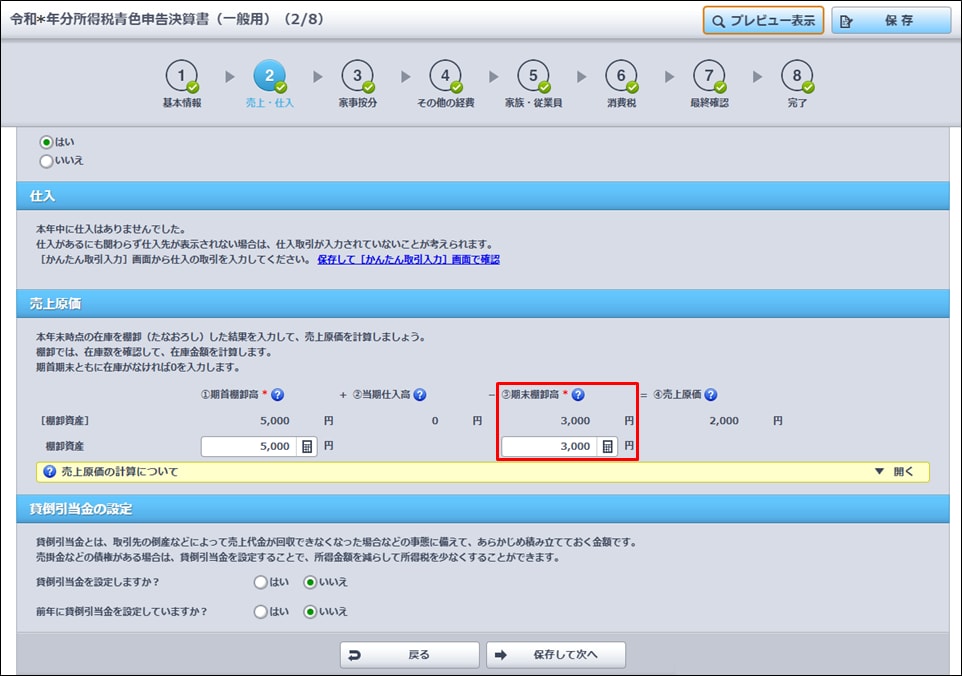The width and height of the screenshot is (962, 676).
Task: Open calculator for 期末棚卸高 field
Action: coord(607,446)
